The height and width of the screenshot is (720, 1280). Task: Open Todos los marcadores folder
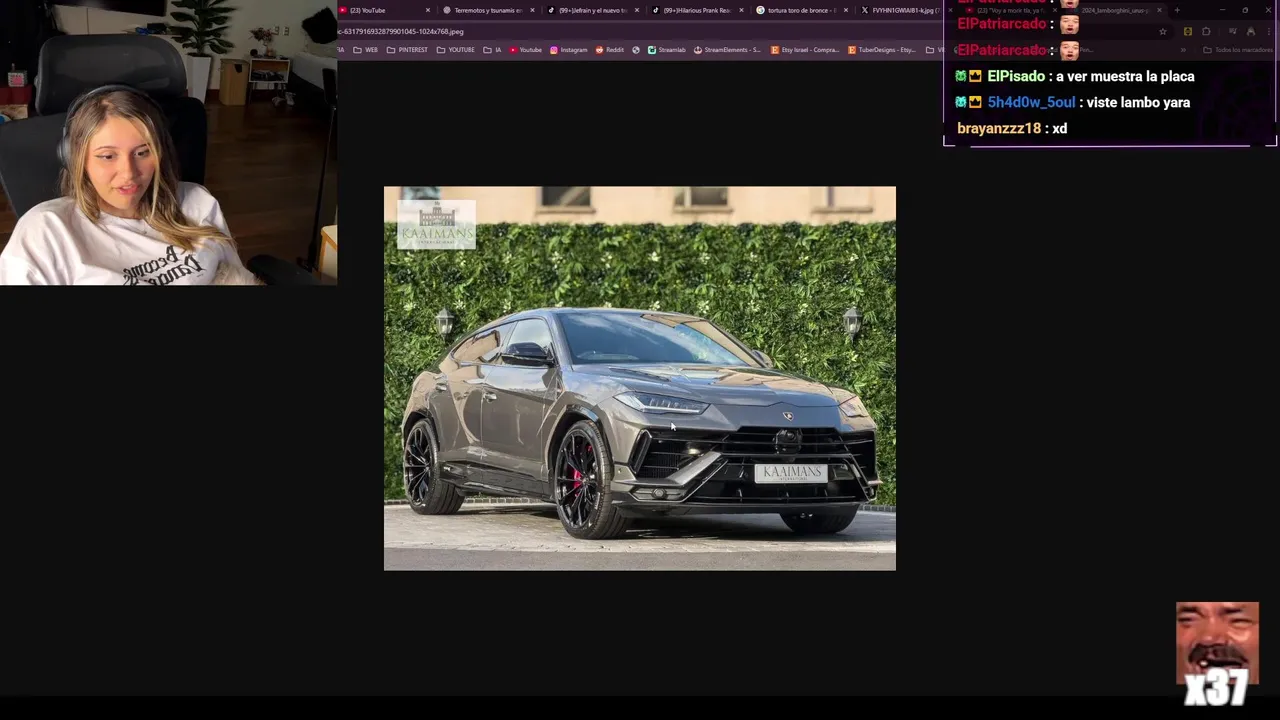[1238, 50]
